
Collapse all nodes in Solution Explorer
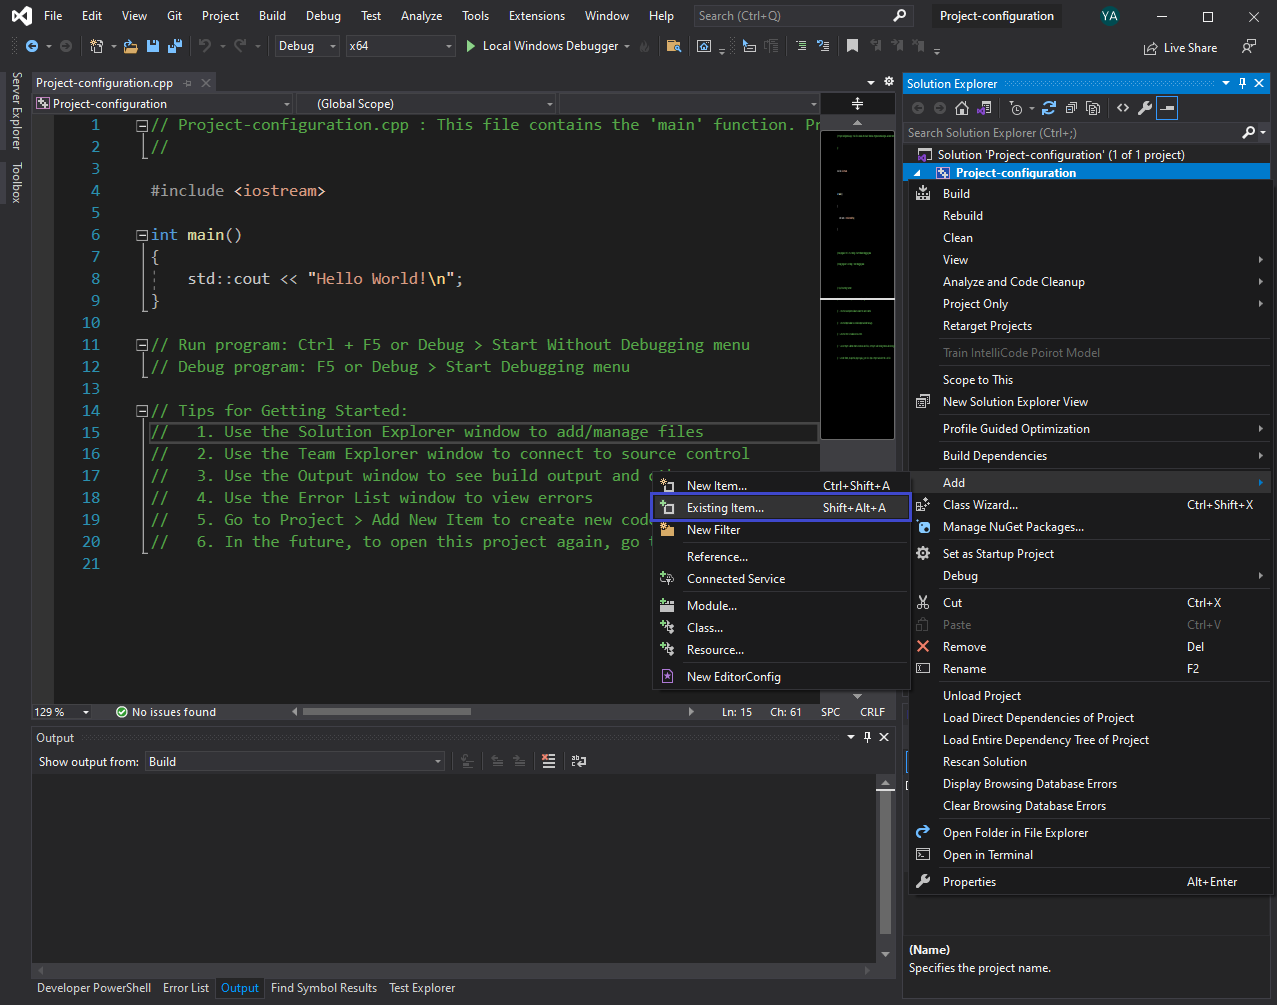pyautogui.click(x=1070, y=107)
